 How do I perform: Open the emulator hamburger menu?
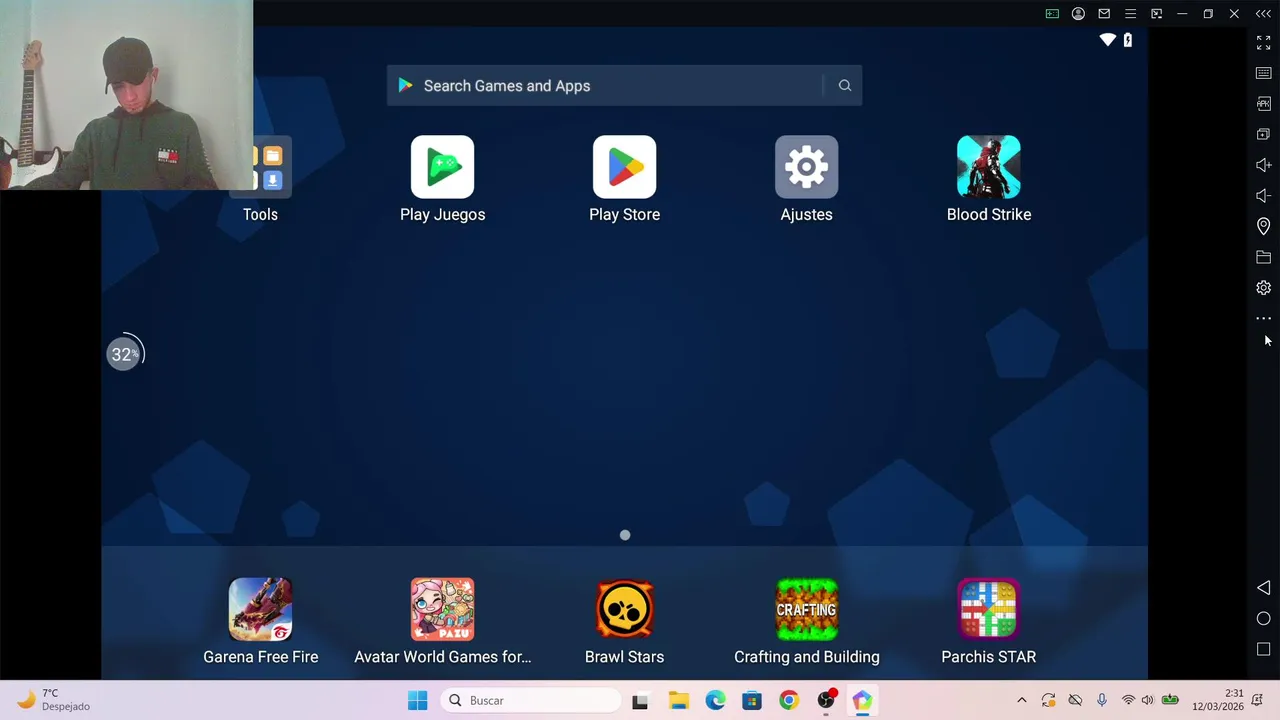(1130, 14)
